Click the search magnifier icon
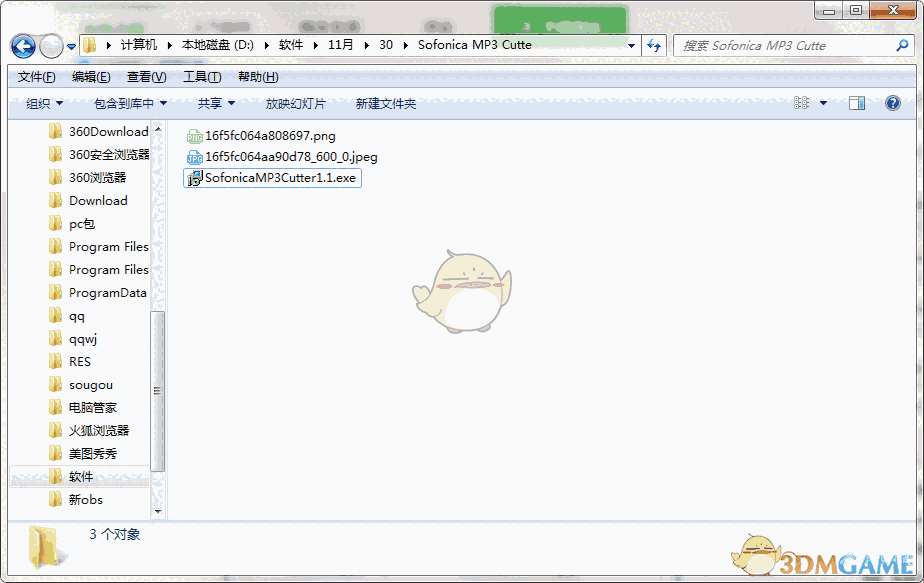This screenshot has width=924, height=583. click(x=901, y=45)
